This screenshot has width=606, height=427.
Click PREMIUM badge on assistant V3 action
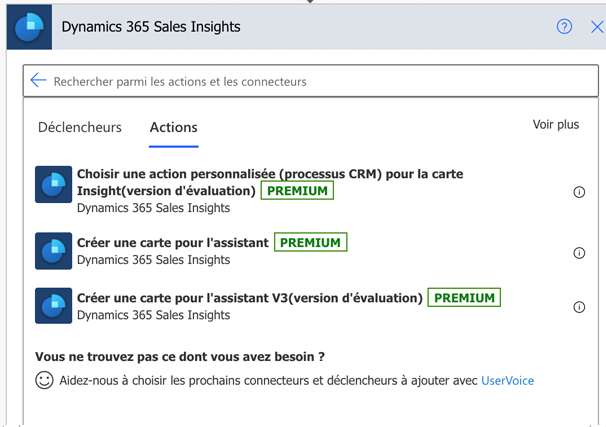click(x=464, y=298)
